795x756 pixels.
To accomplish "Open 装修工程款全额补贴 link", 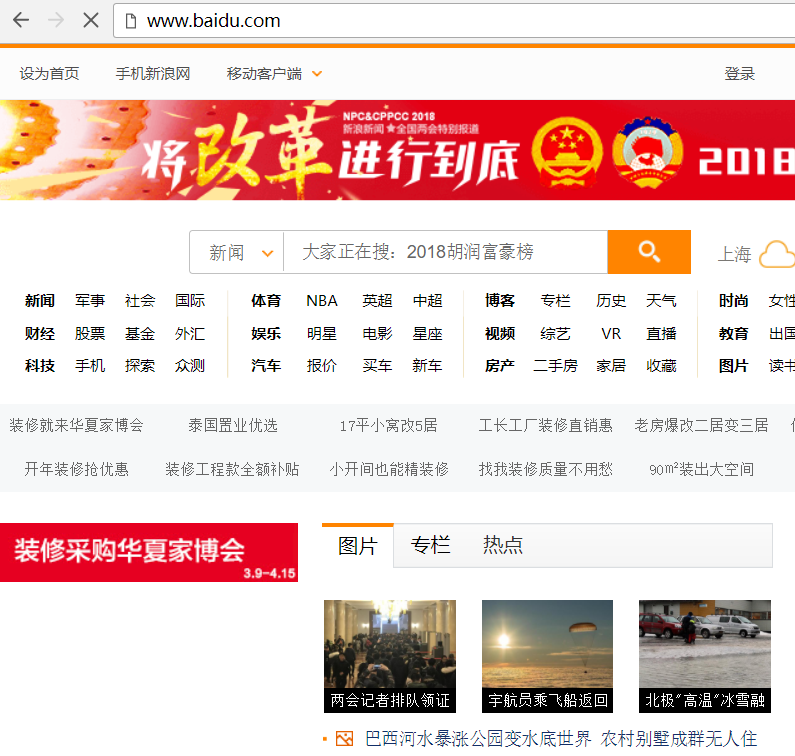I will 232,470.
